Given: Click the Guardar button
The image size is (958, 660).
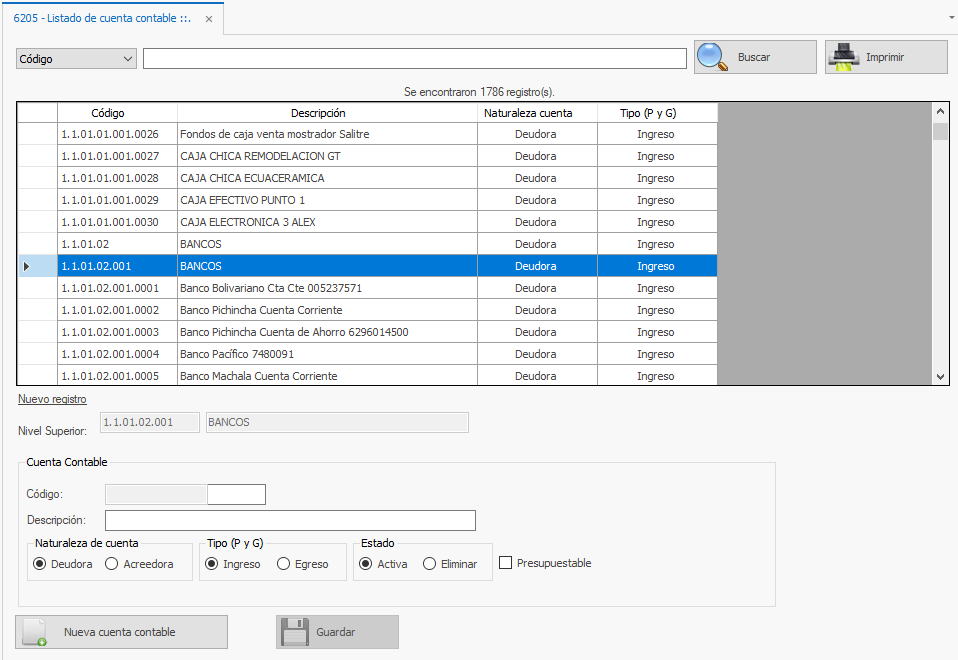Looking at the screenshot, I should (337, 632).
